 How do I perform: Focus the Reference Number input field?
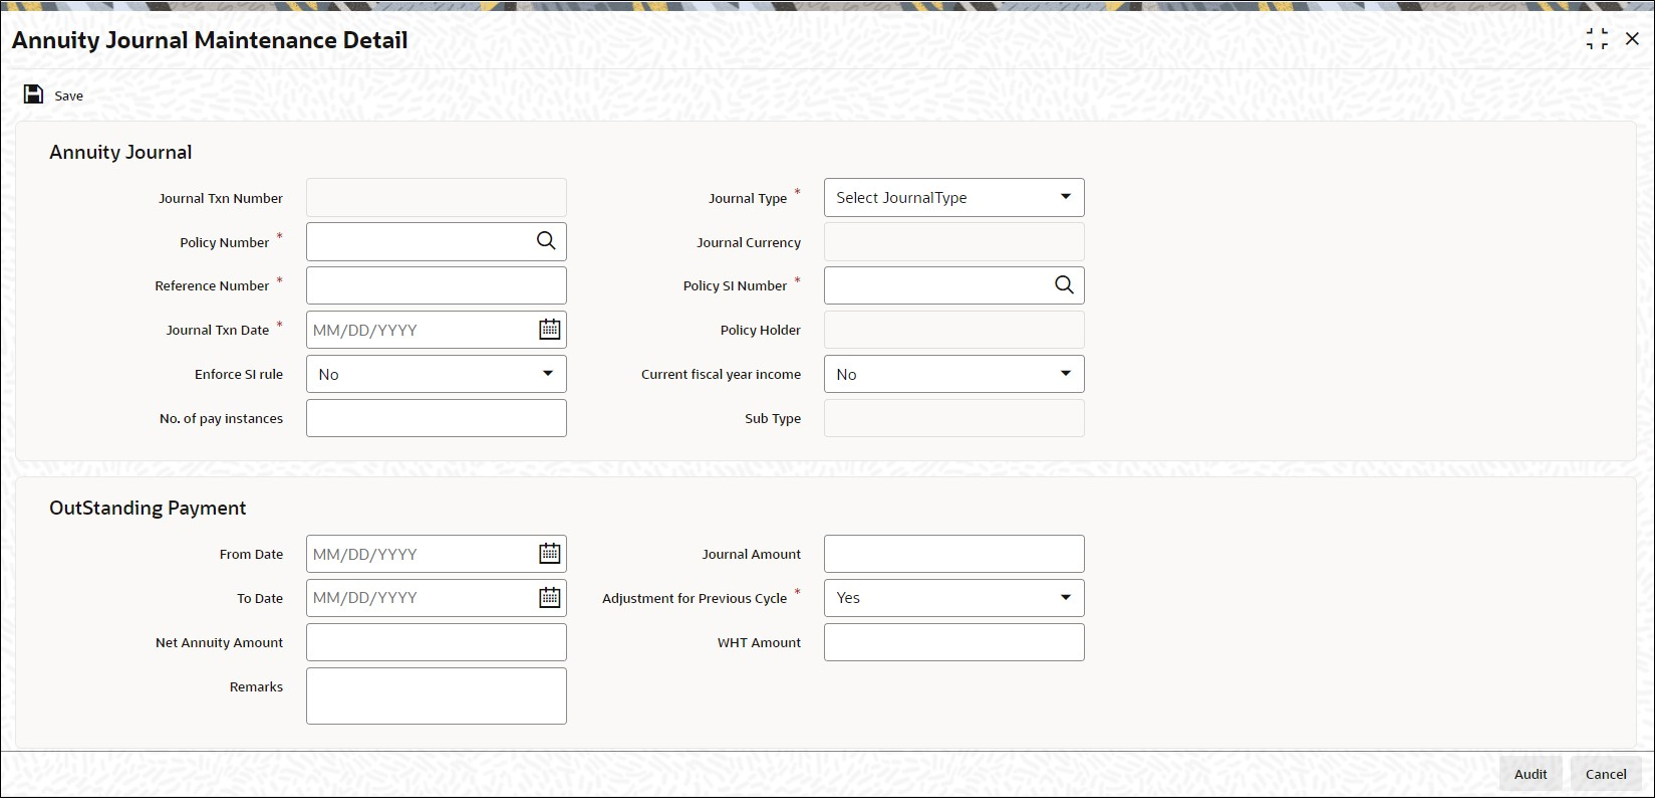click(436, 285)
